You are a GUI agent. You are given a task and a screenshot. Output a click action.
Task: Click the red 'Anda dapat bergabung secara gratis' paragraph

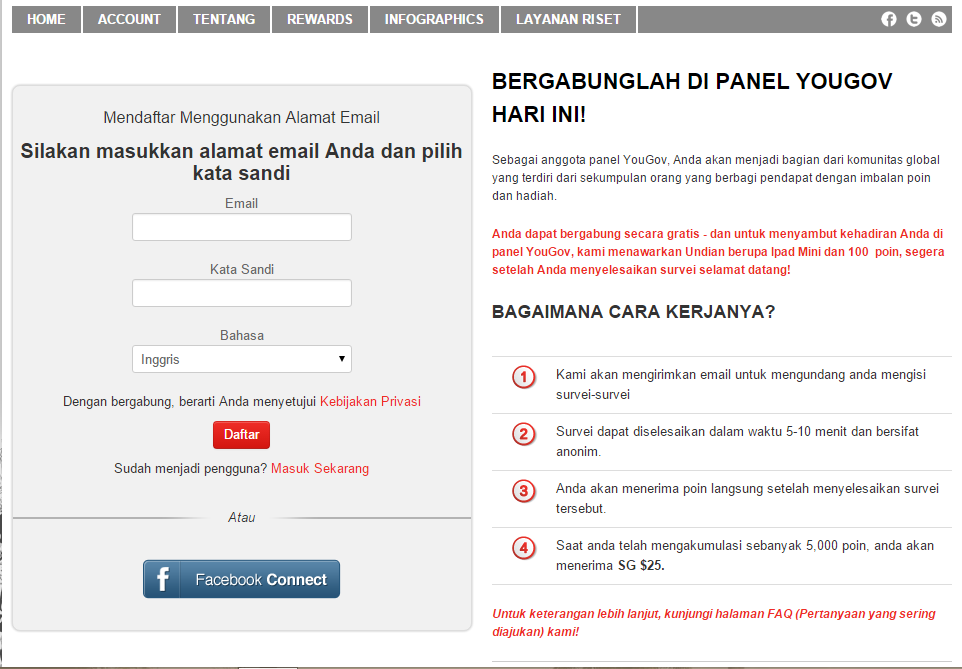click(x=718, y=252)
